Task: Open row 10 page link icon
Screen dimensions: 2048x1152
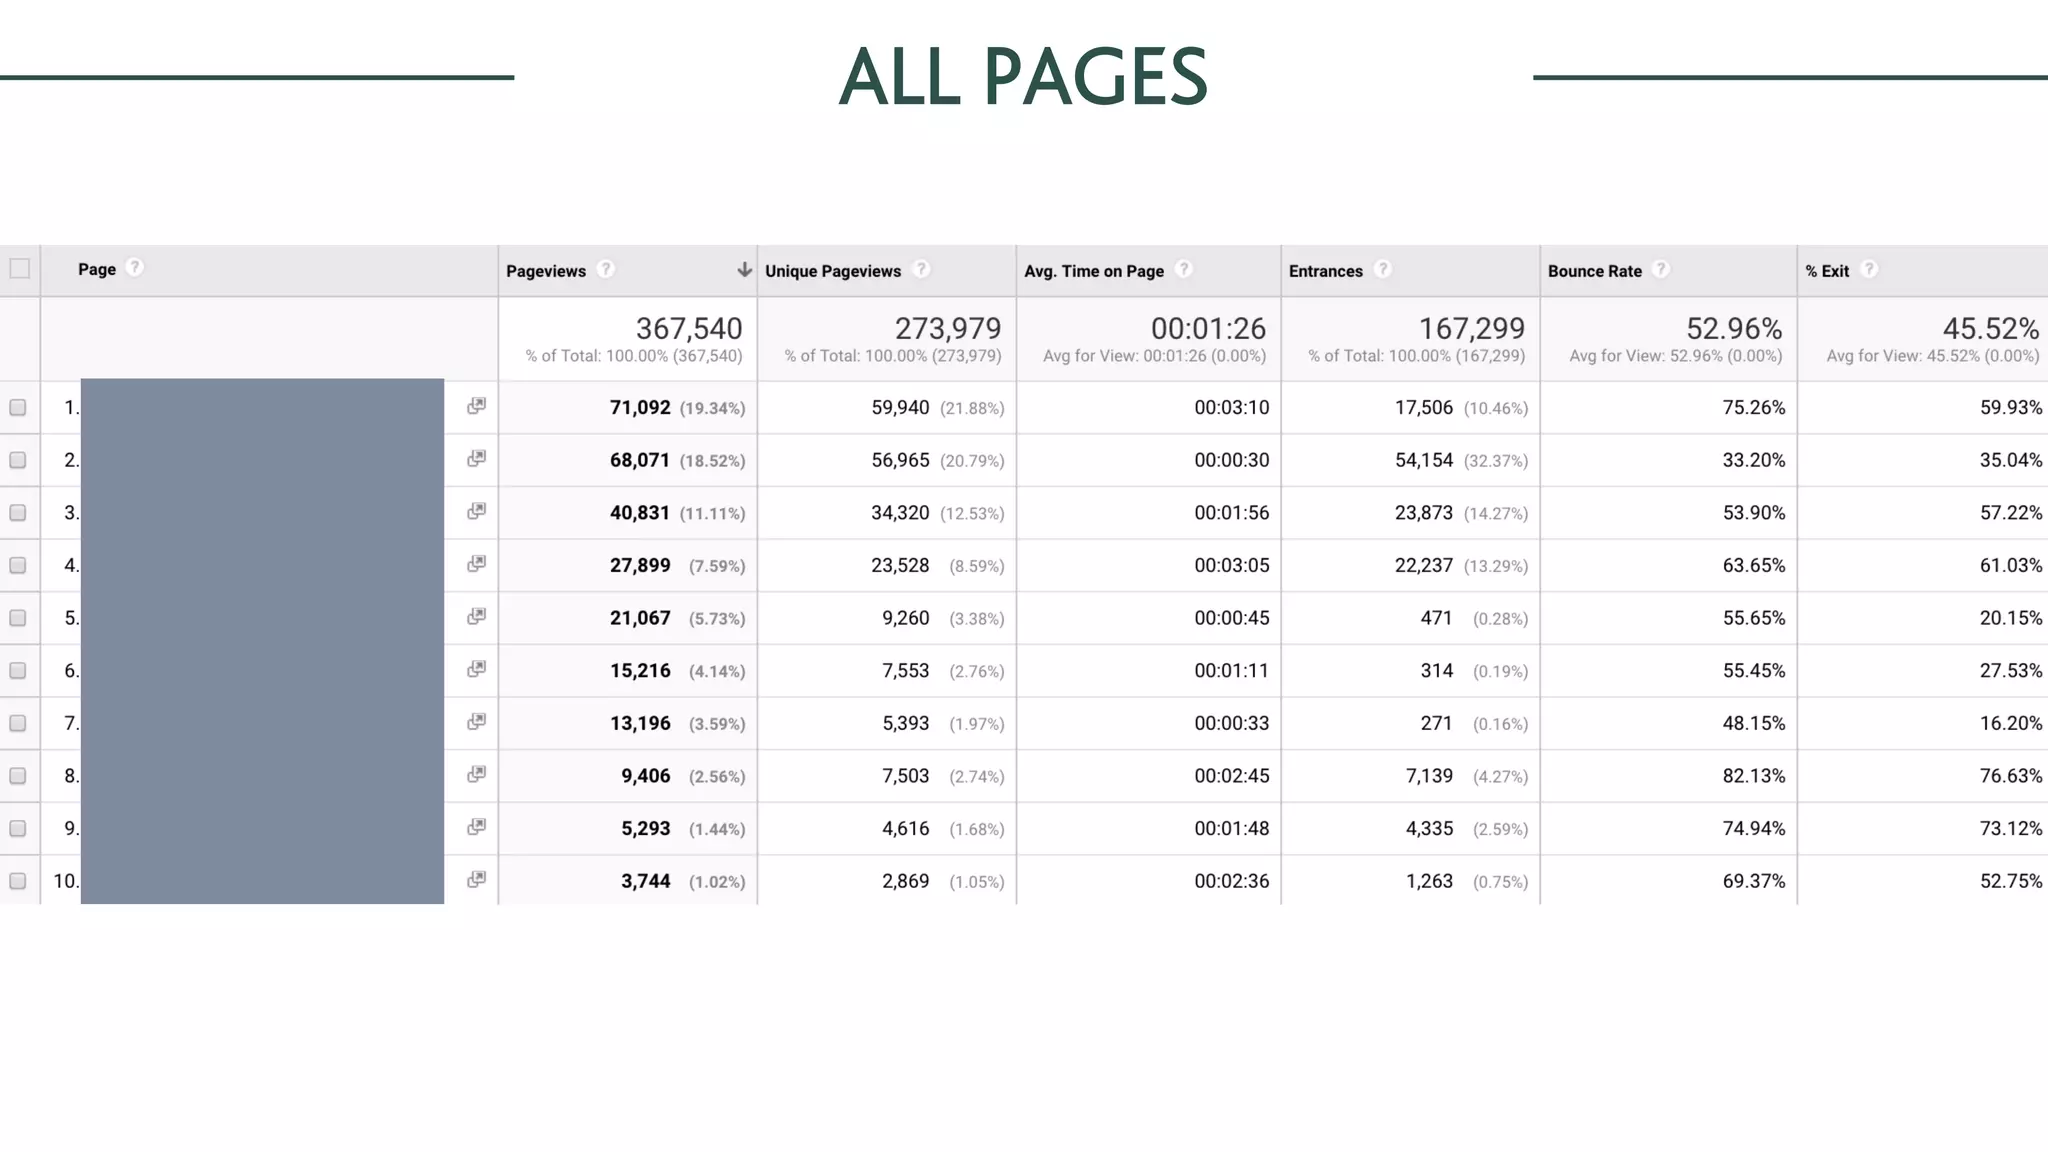Action: pos(476,879)
